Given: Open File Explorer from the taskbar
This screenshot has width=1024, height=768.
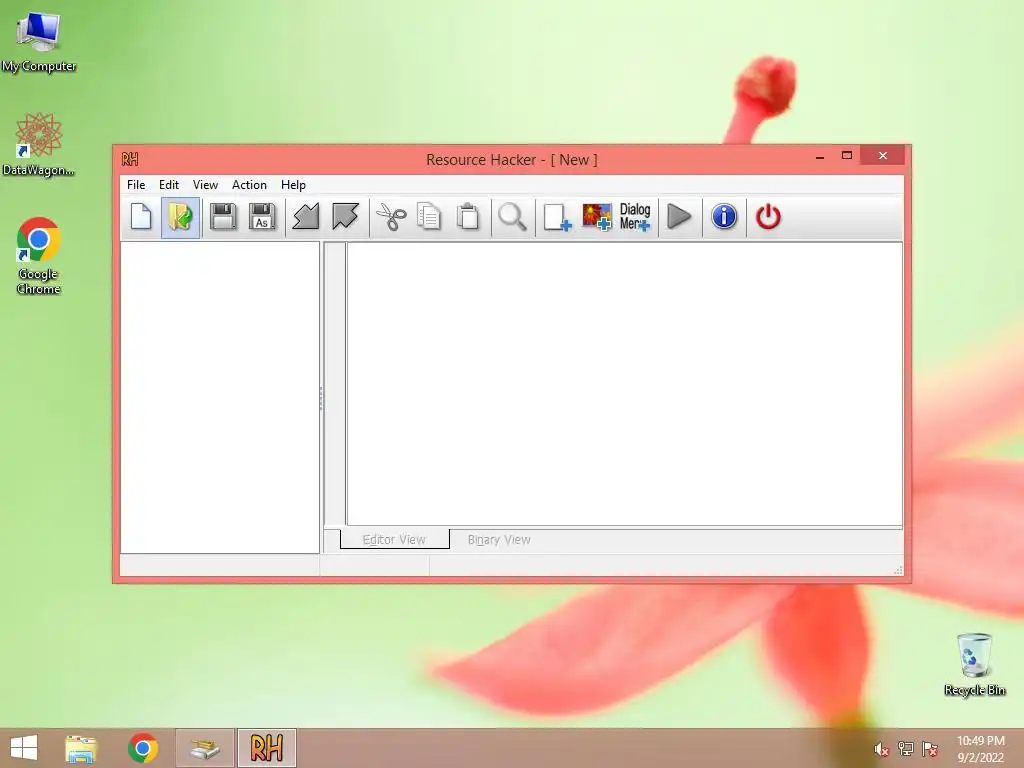Looking at the screenshot, I should pos(80,748).
